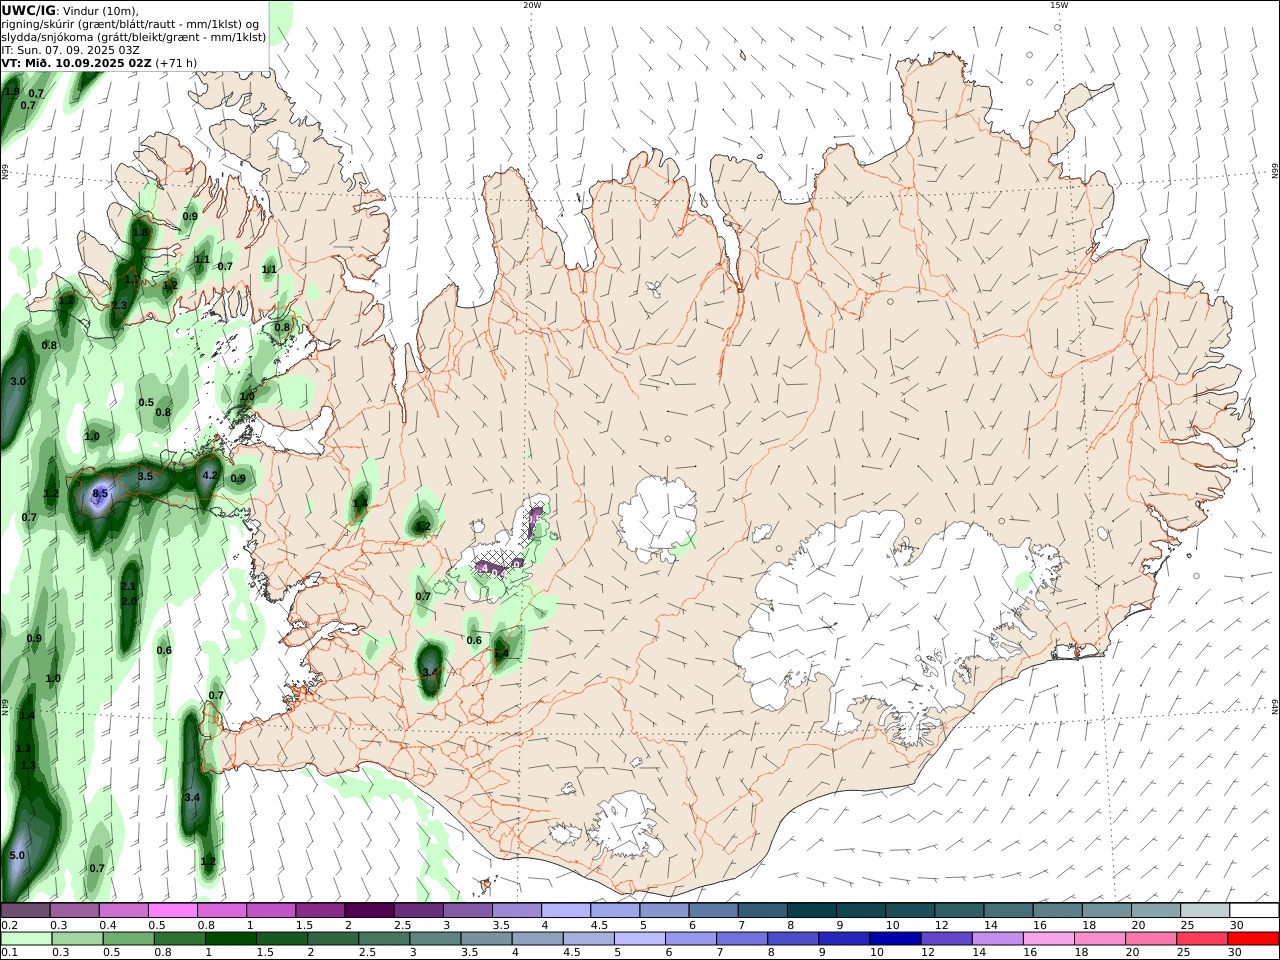Select the 3.0 precipitation value
The height and width of the screenshot is (960, 1280).
(x=18, y=382)
